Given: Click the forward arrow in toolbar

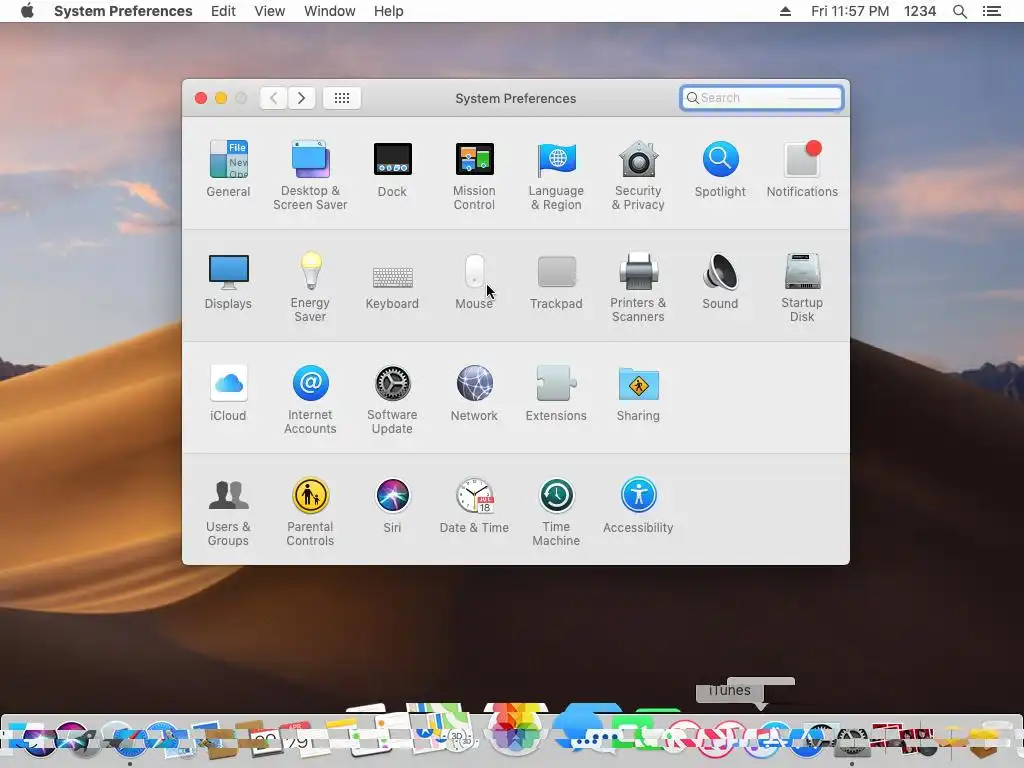Looking at the screenshot, I should [302, 98].
